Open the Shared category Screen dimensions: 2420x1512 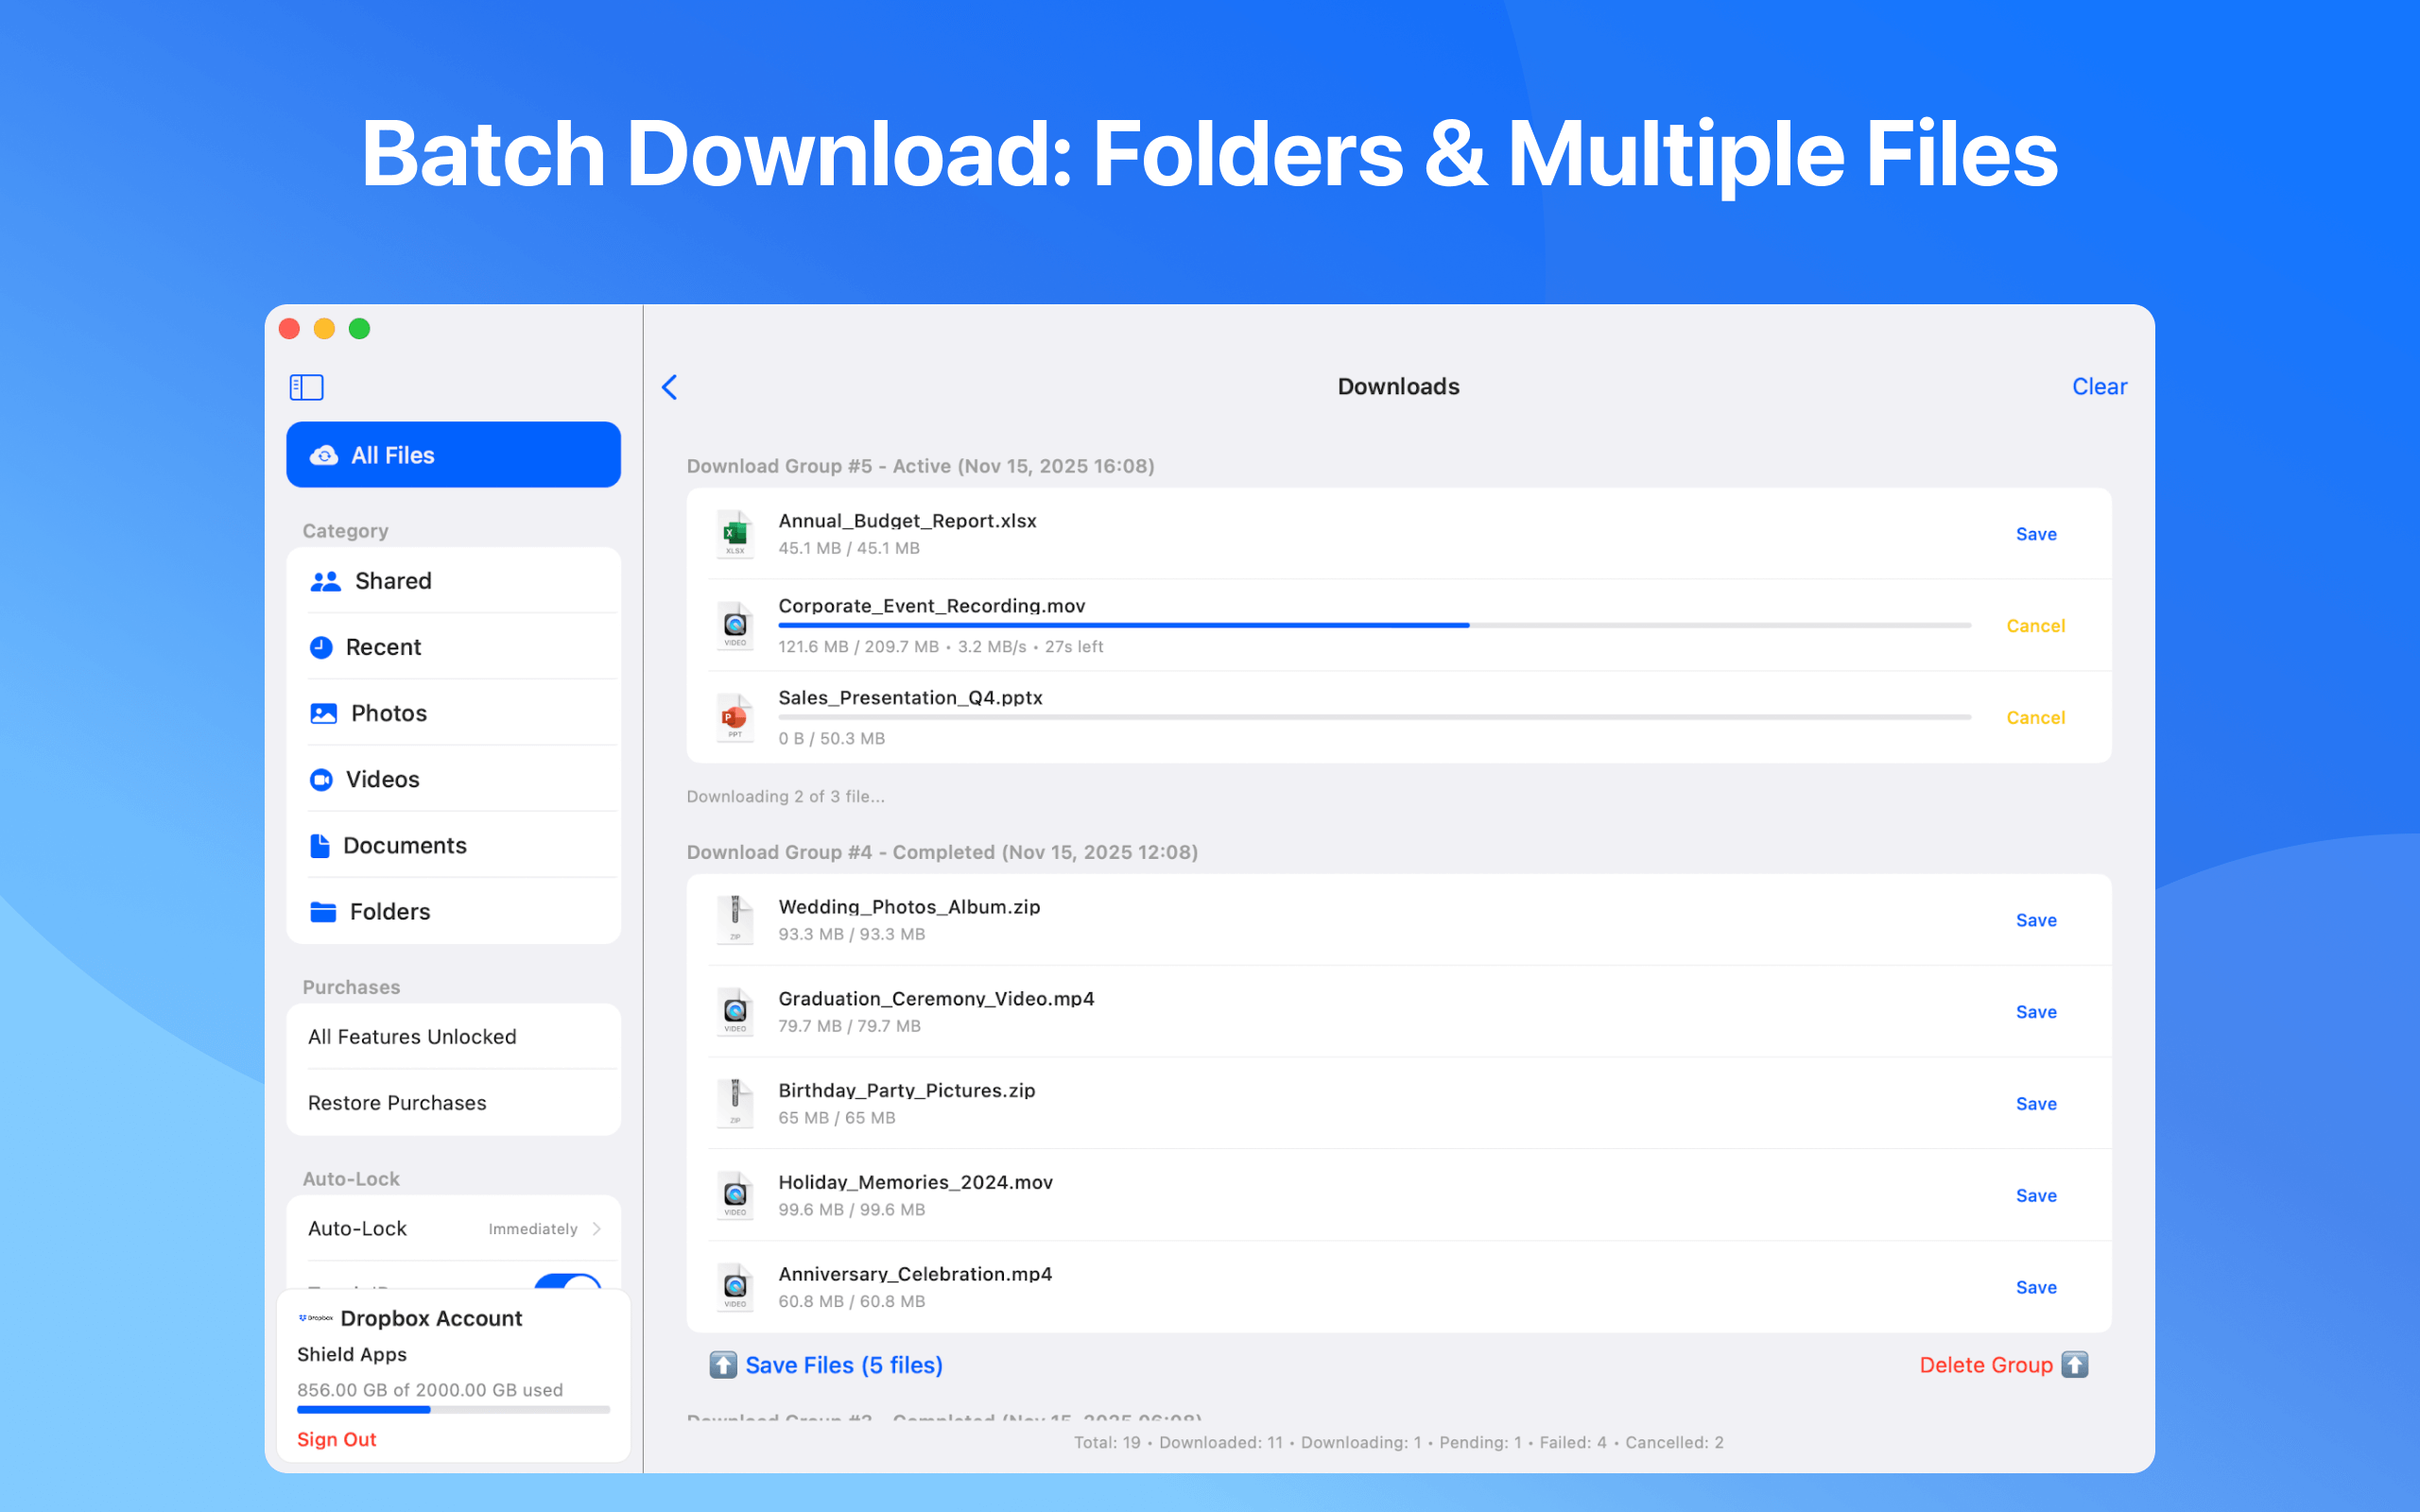tap(393, 581)
